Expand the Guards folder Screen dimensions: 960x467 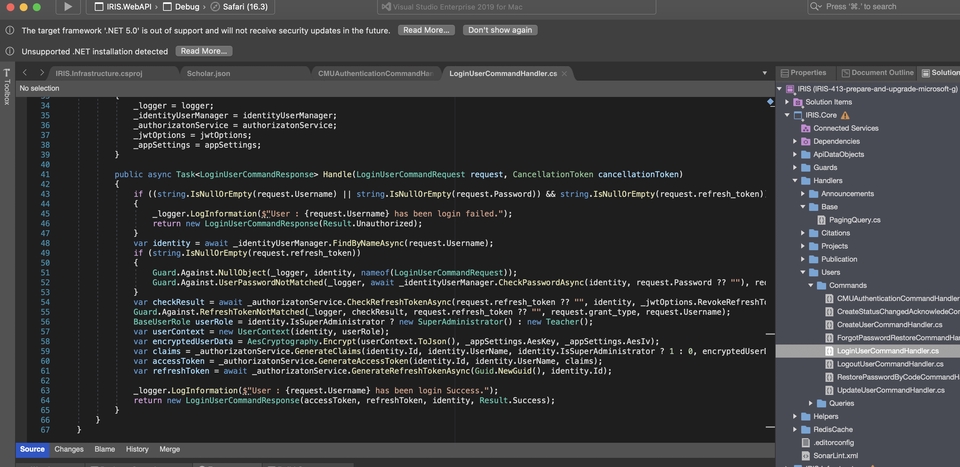tap(795, 168)
